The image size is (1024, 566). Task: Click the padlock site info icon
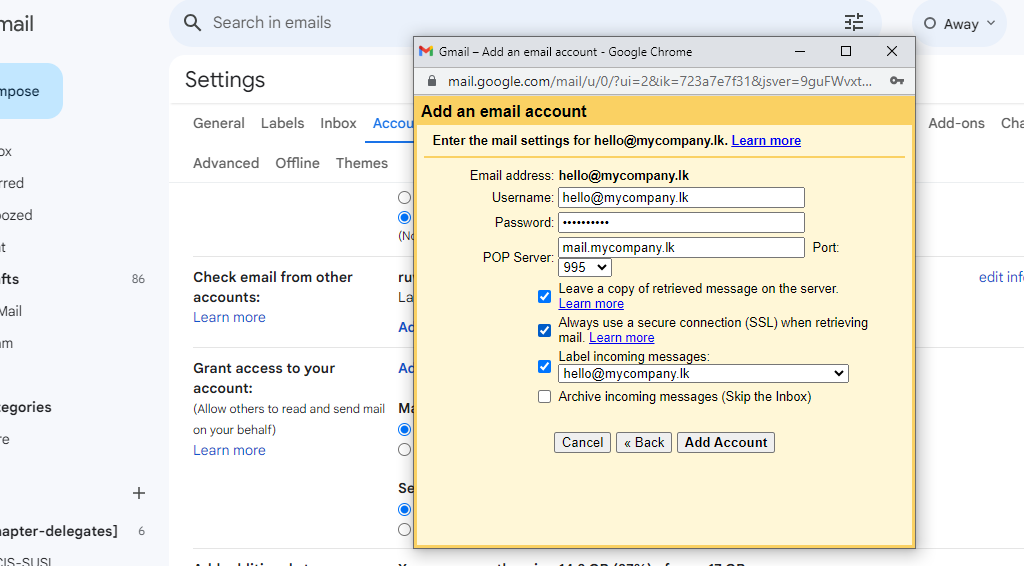pos(431,81)
